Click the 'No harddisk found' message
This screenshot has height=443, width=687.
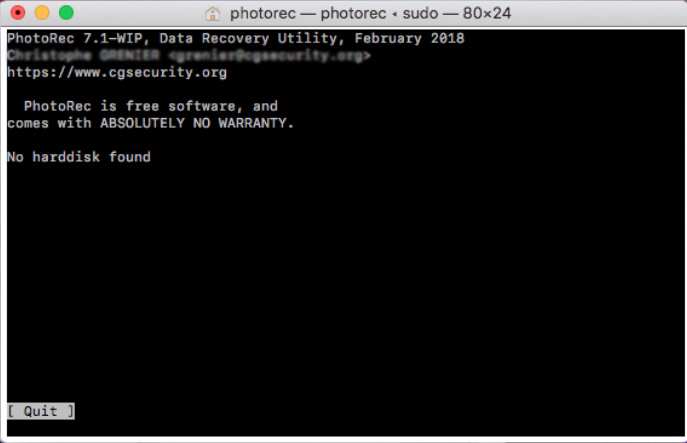tap(79, 157)
